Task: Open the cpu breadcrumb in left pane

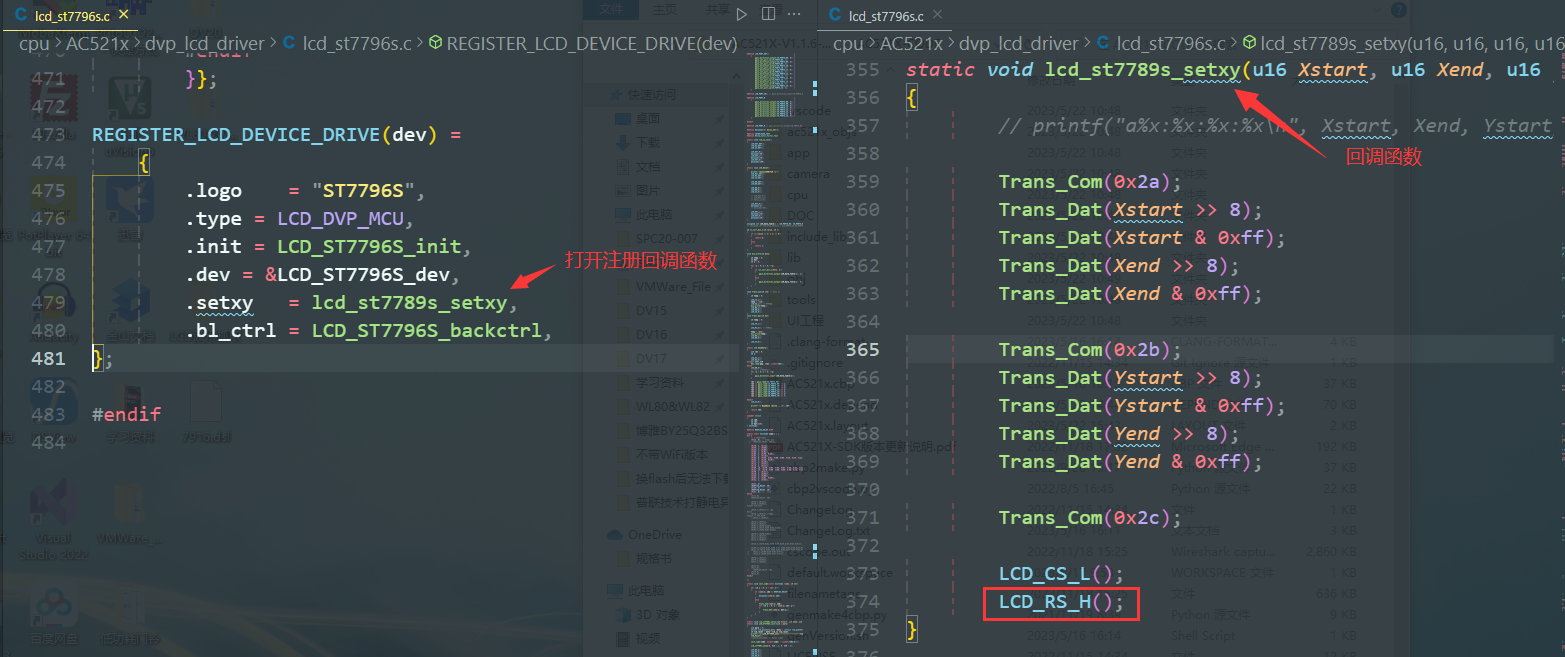Action: pos(34,43)
